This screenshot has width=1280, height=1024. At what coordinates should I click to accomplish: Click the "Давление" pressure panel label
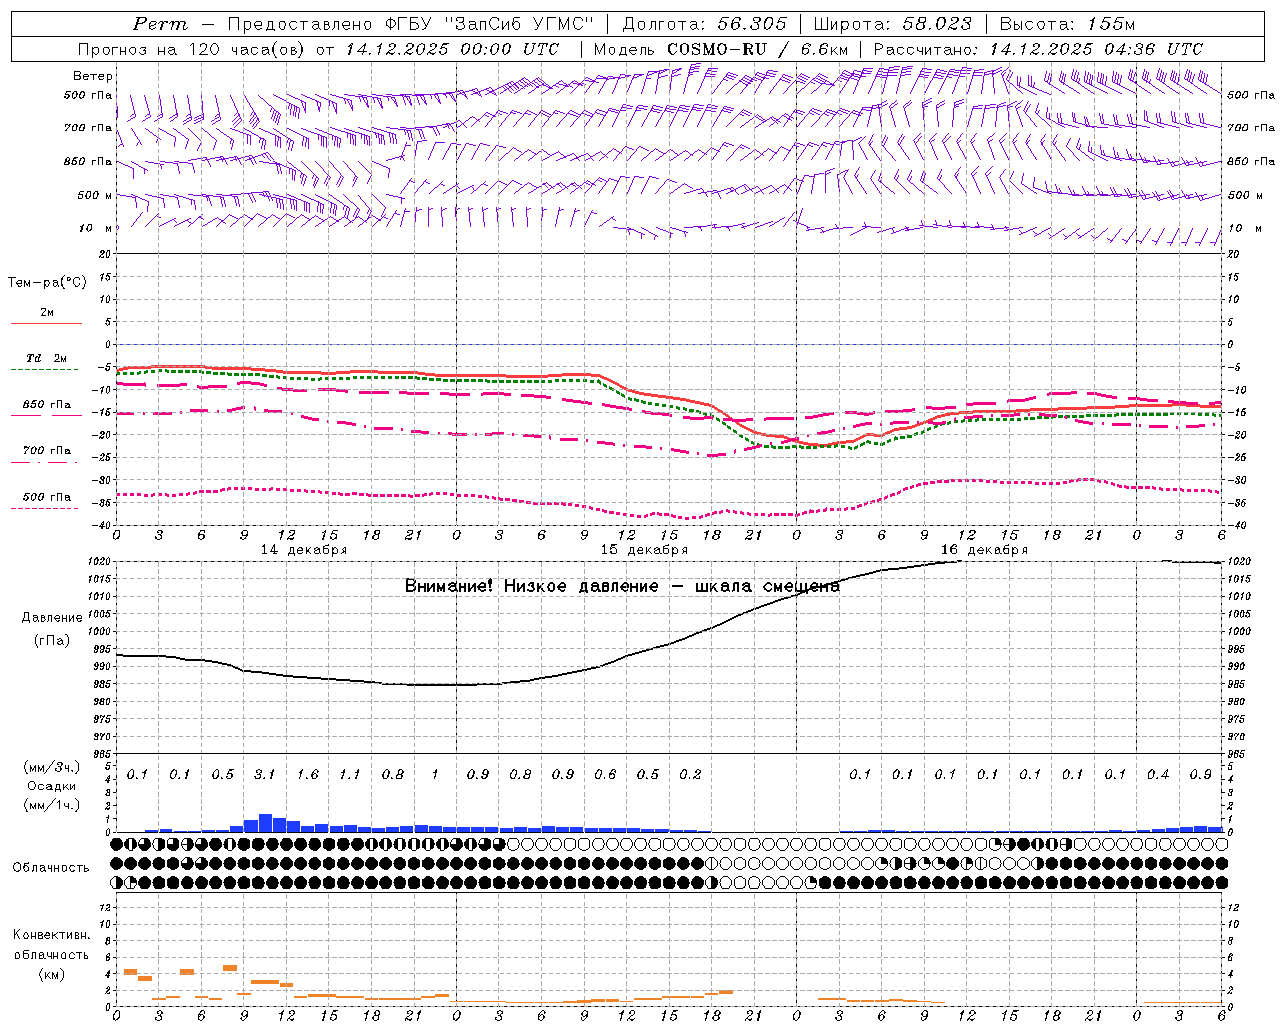52,618
